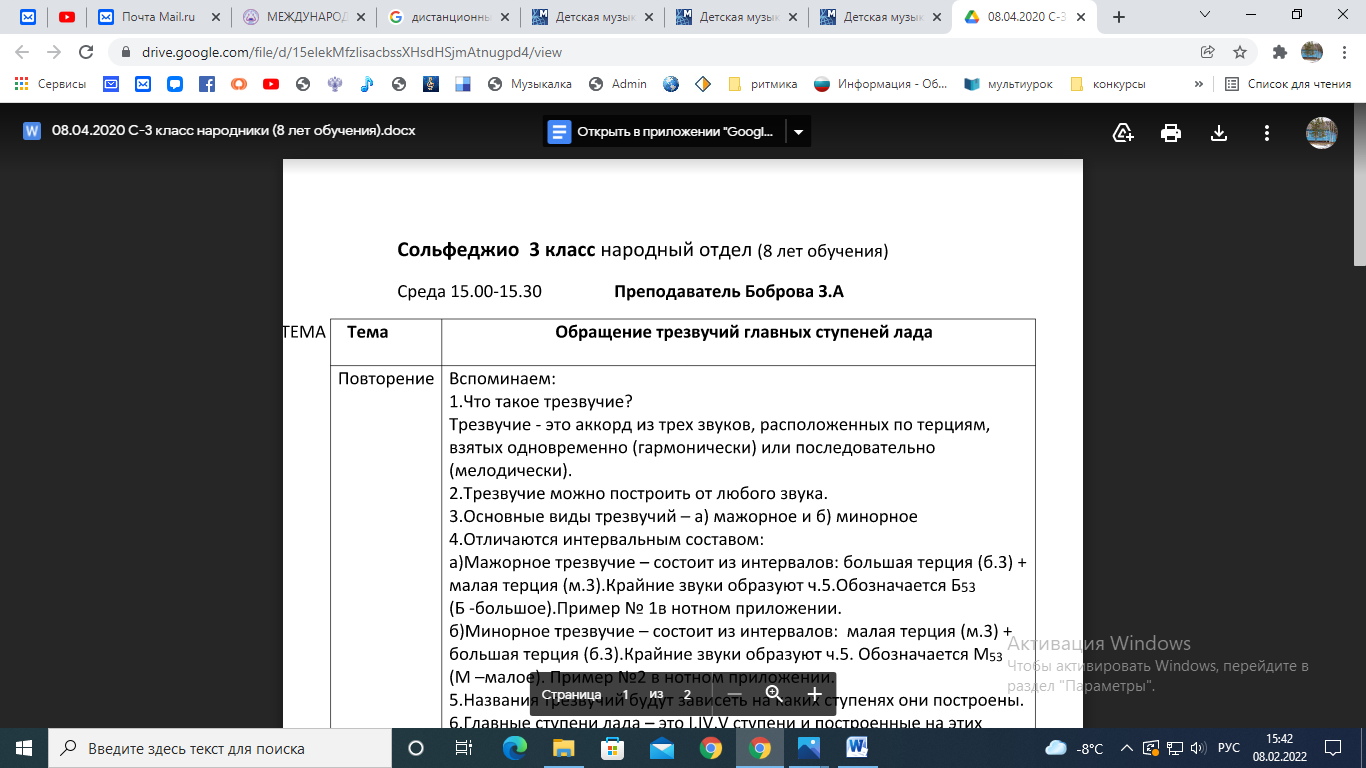Open the blue music note bookmark icon
1366x768 pixels.
[x=366, y=84]
